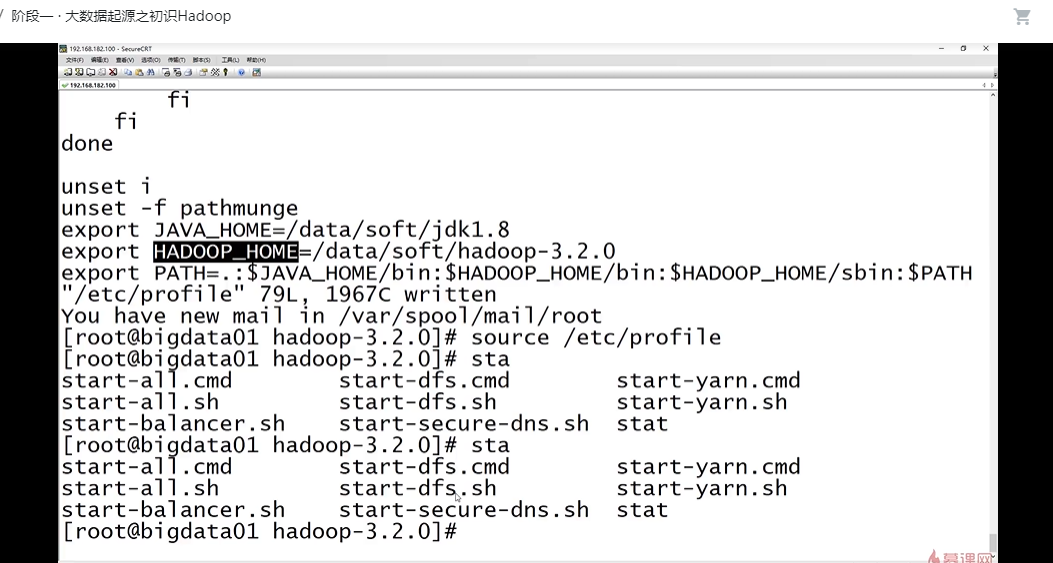Click the Quick Connect toolbar icon

[x=79, y=72]
